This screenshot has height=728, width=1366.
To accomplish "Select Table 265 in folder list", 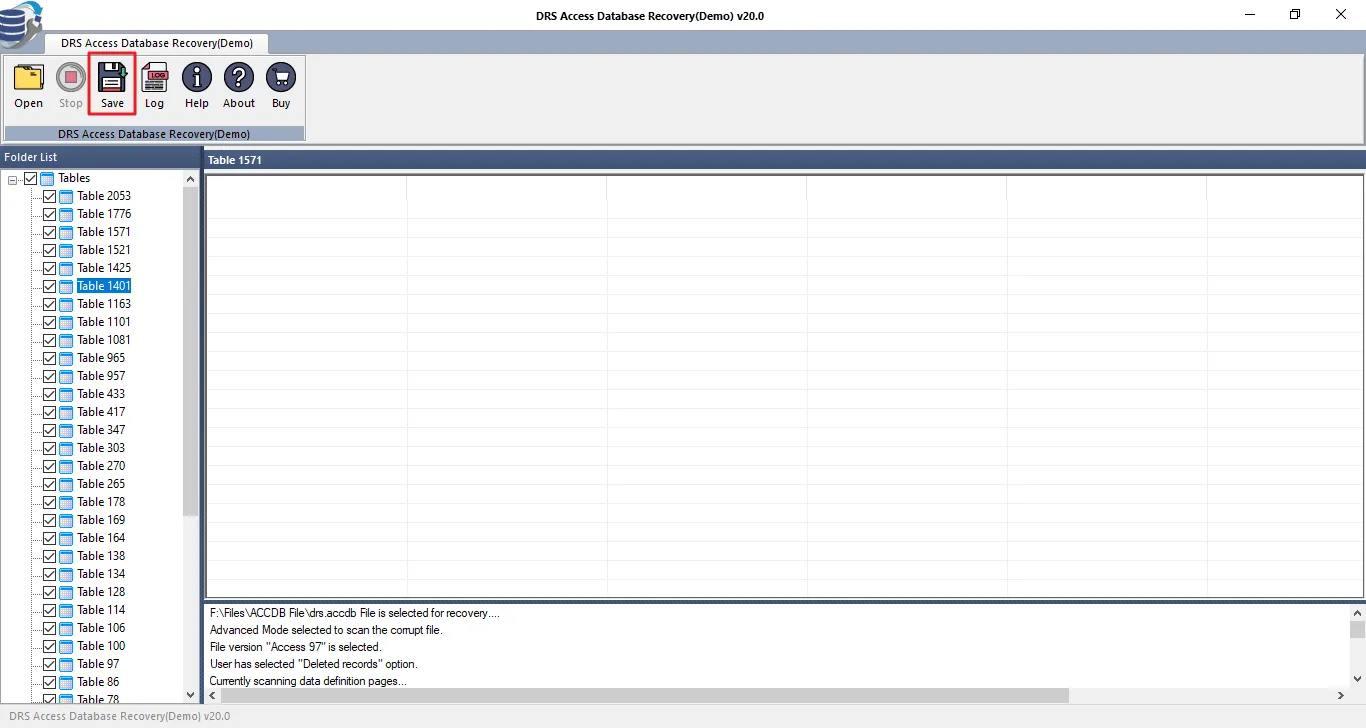I will point(101,484).
